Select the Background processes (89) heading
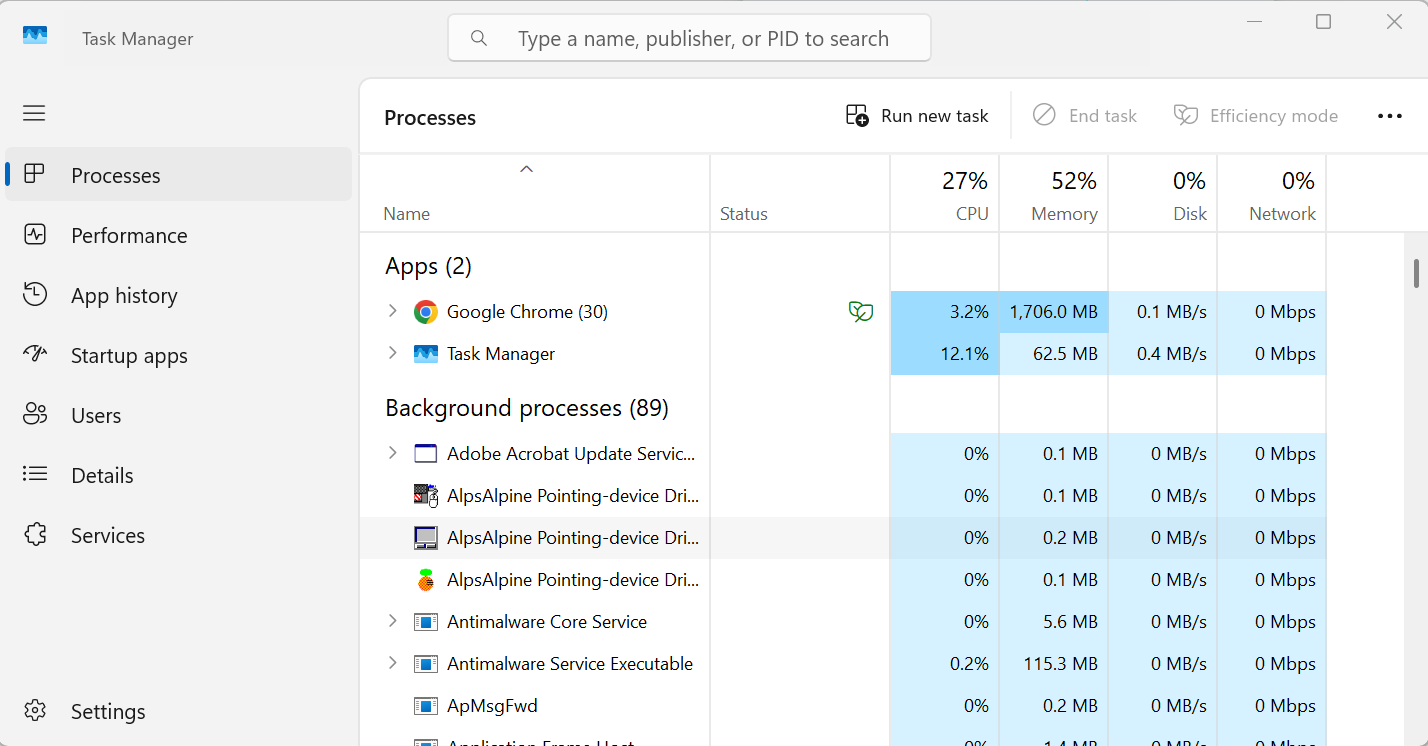This screenshot has height=746, width=1428. pyautogui.click(x=527, y=408)
